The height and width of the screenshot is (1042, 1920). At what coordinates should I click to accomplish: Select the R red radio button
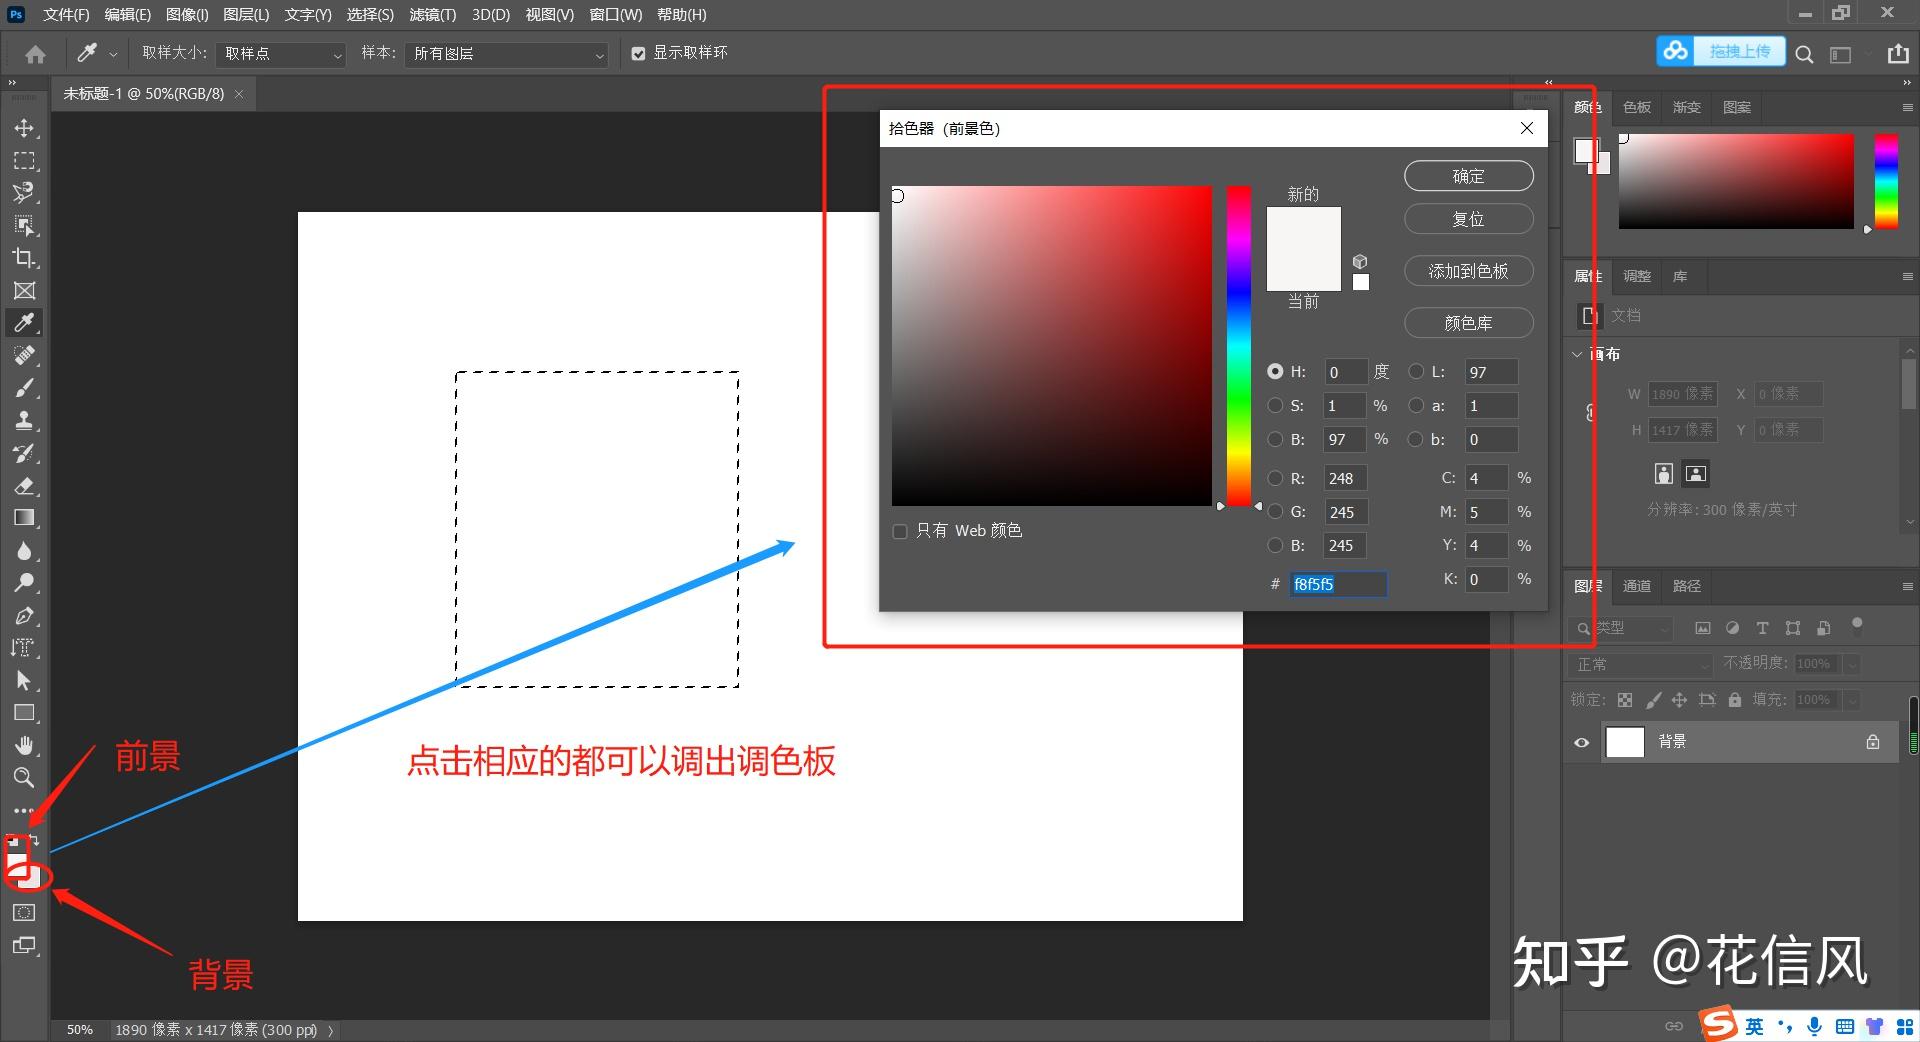[x=1275, y=478]
